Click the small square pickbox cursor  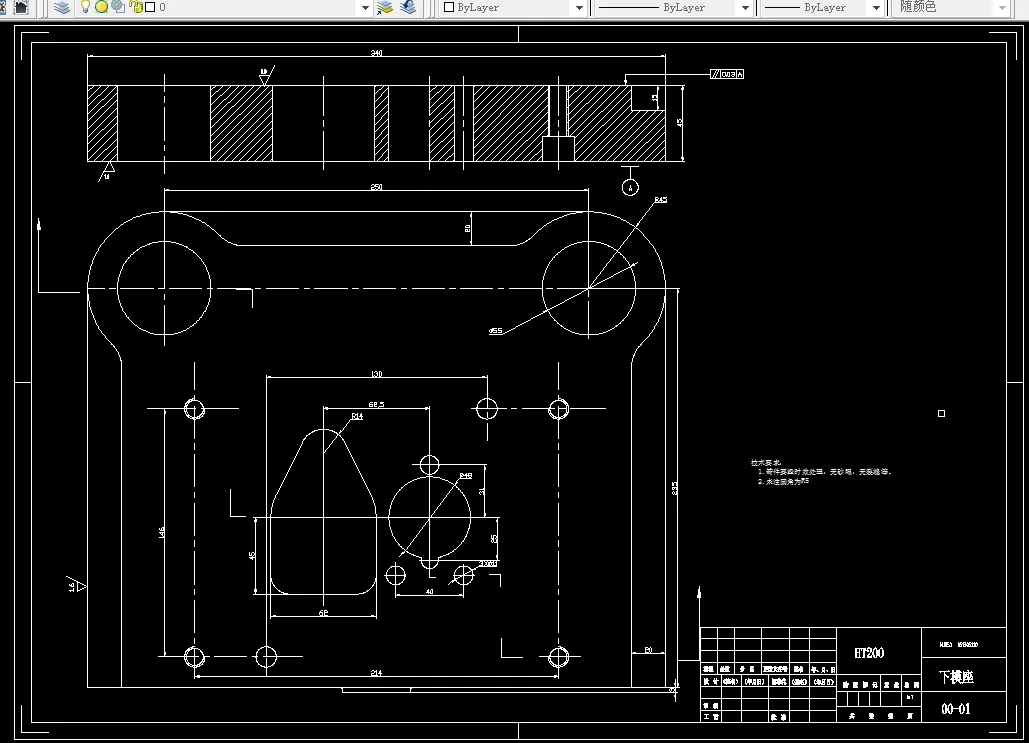click(x=942, y=414)
